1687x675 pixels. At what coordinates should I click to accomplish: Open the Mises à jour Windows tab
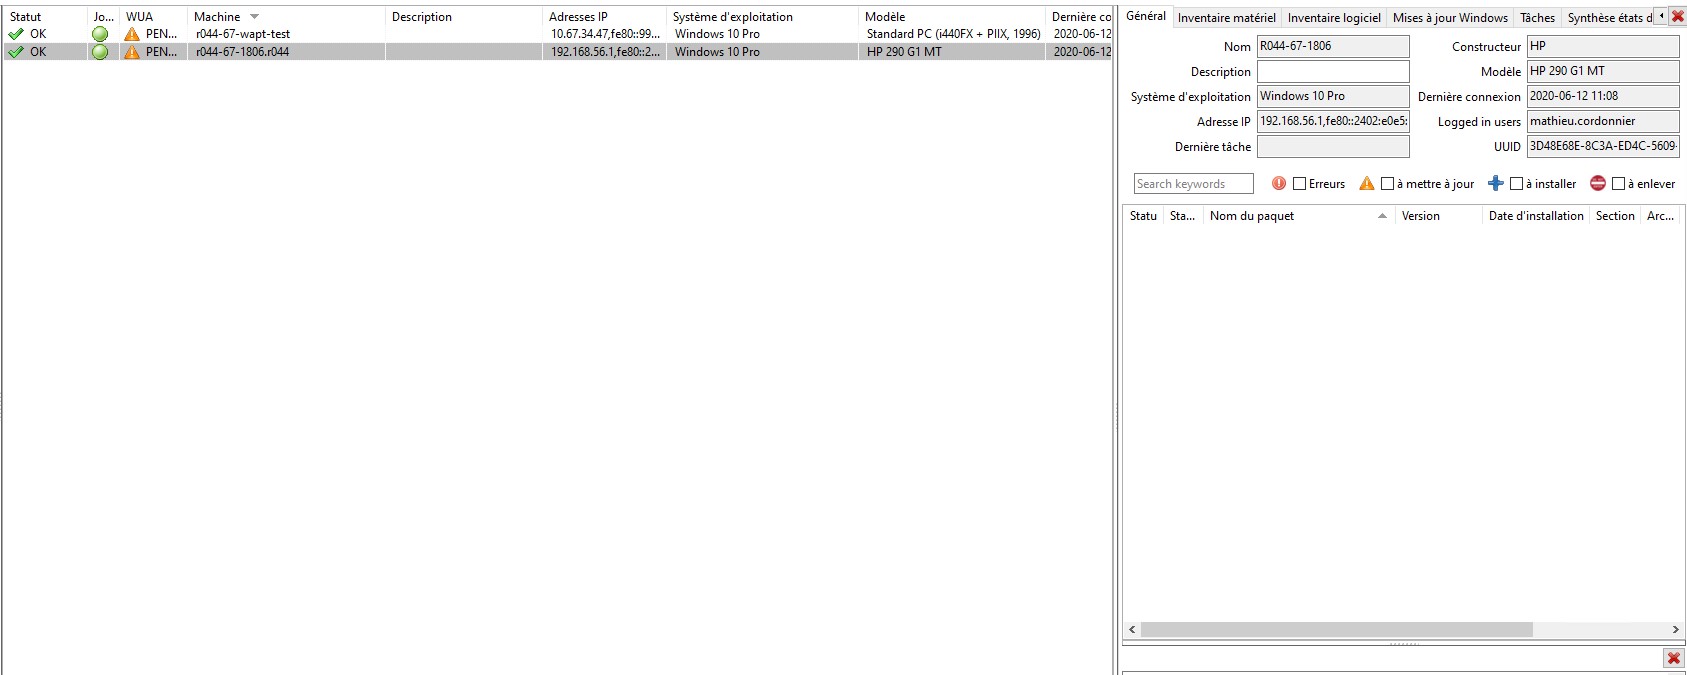pyautogui.click(x=1450, y=18)
